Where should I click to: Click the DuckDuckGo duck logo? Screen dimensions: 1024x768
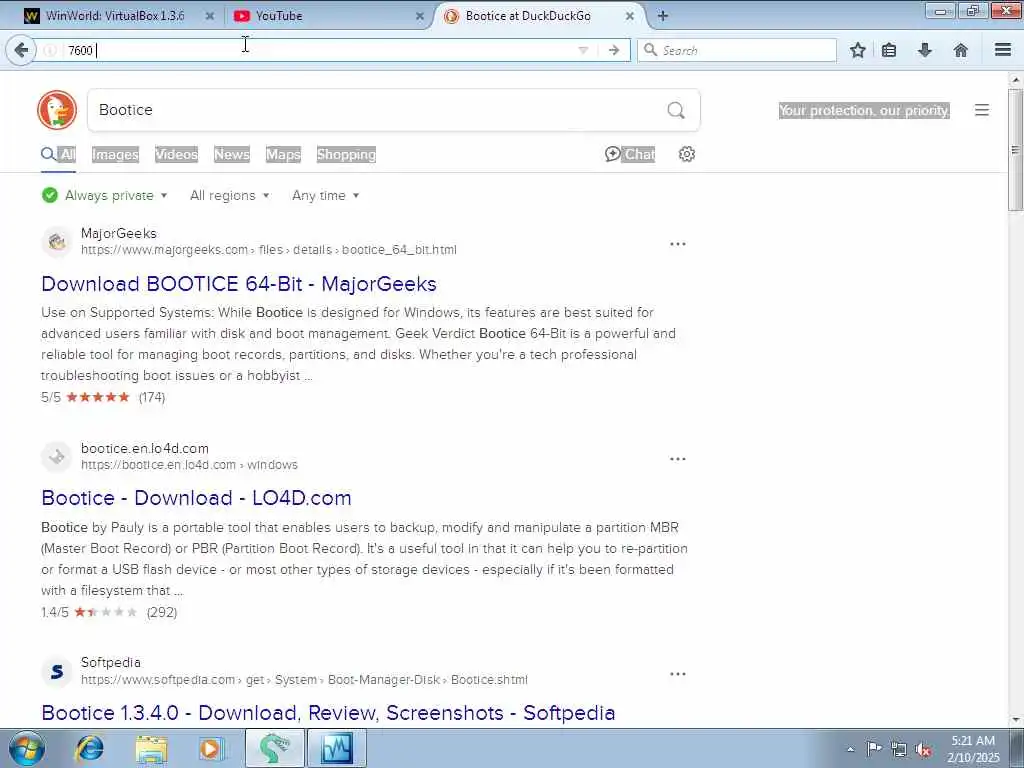pyautogui.click(x=57, y=110)
